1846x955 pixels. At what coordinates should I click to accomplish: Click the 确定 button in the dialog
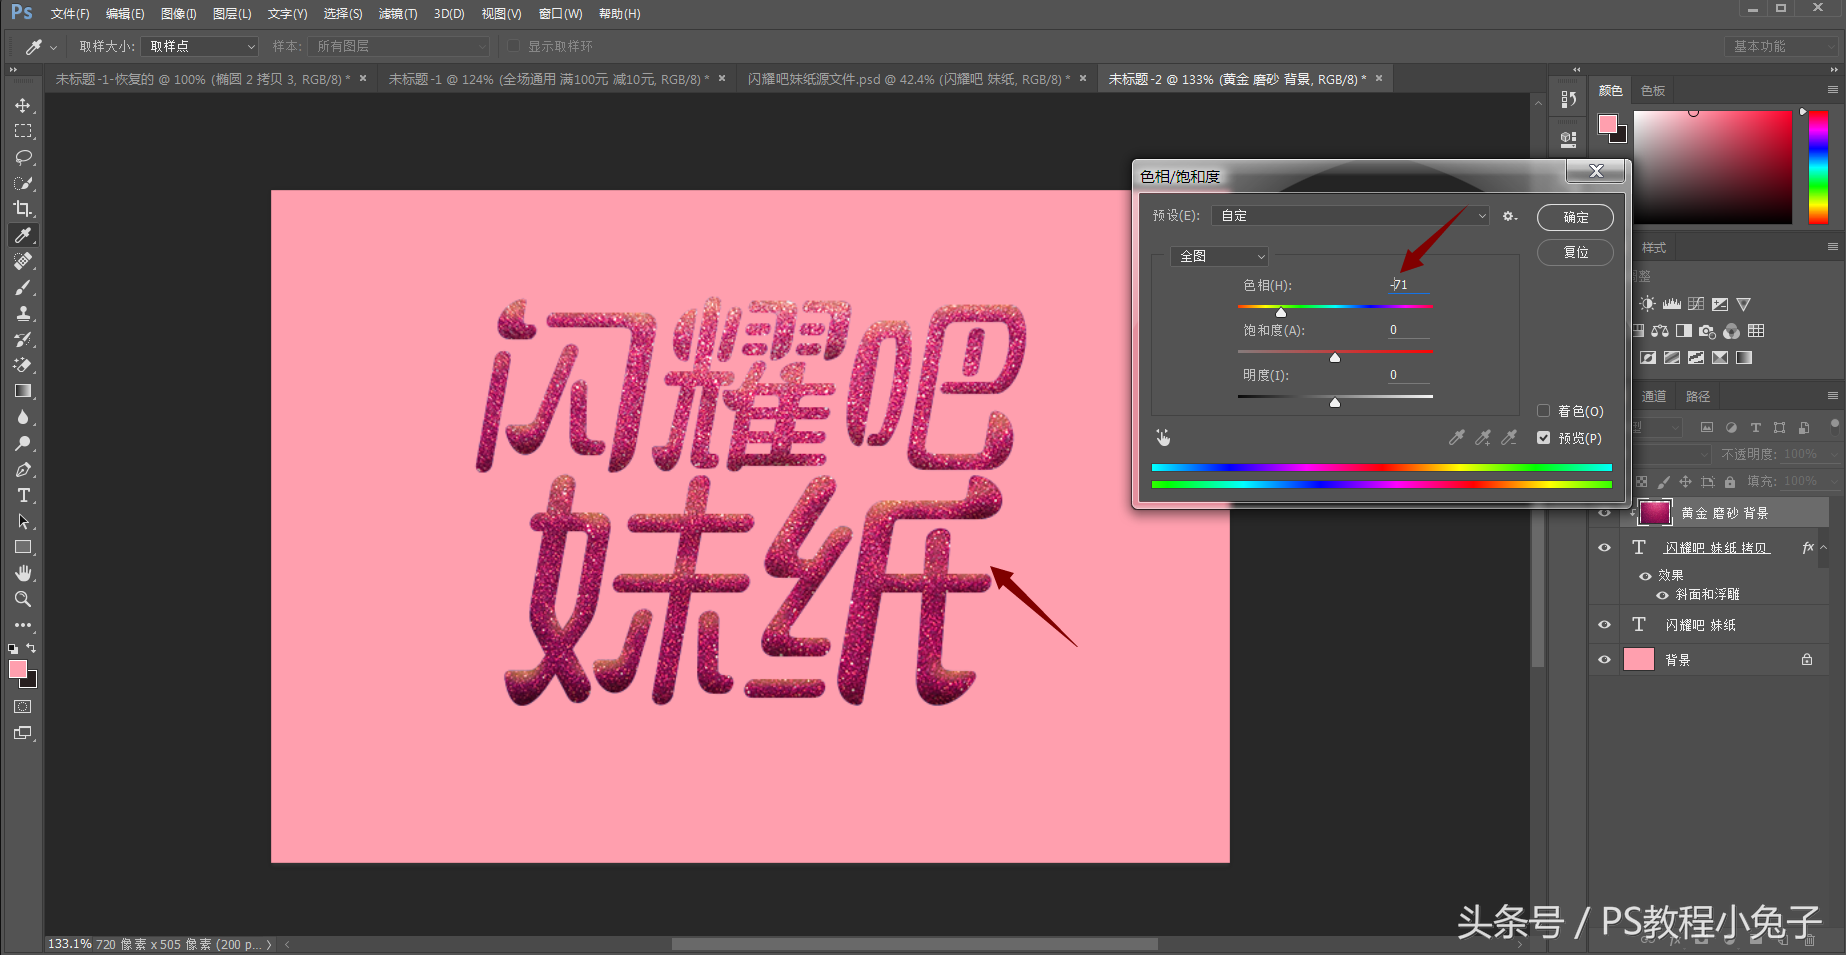[x=1574, y=217]
